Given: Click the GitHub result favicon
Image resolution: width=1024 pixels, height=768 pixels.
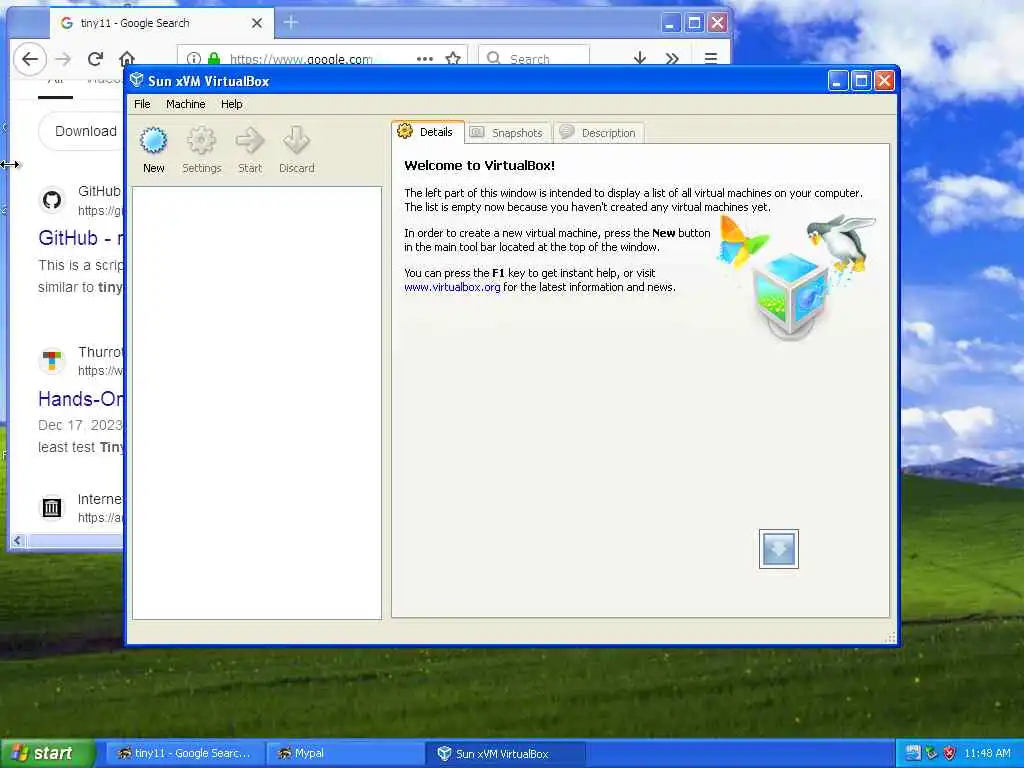Looking at the screenshot, I should pyautogui.click(x=52, y=200).
